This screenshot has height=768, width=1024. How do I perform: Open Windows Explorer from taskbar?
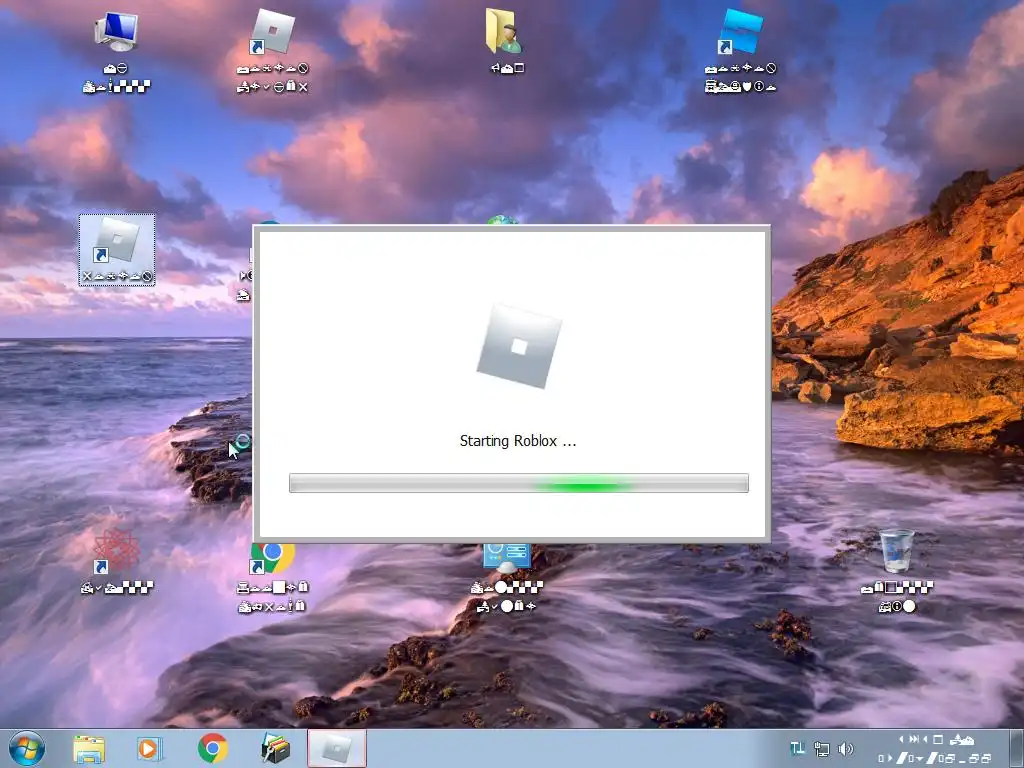89,749
